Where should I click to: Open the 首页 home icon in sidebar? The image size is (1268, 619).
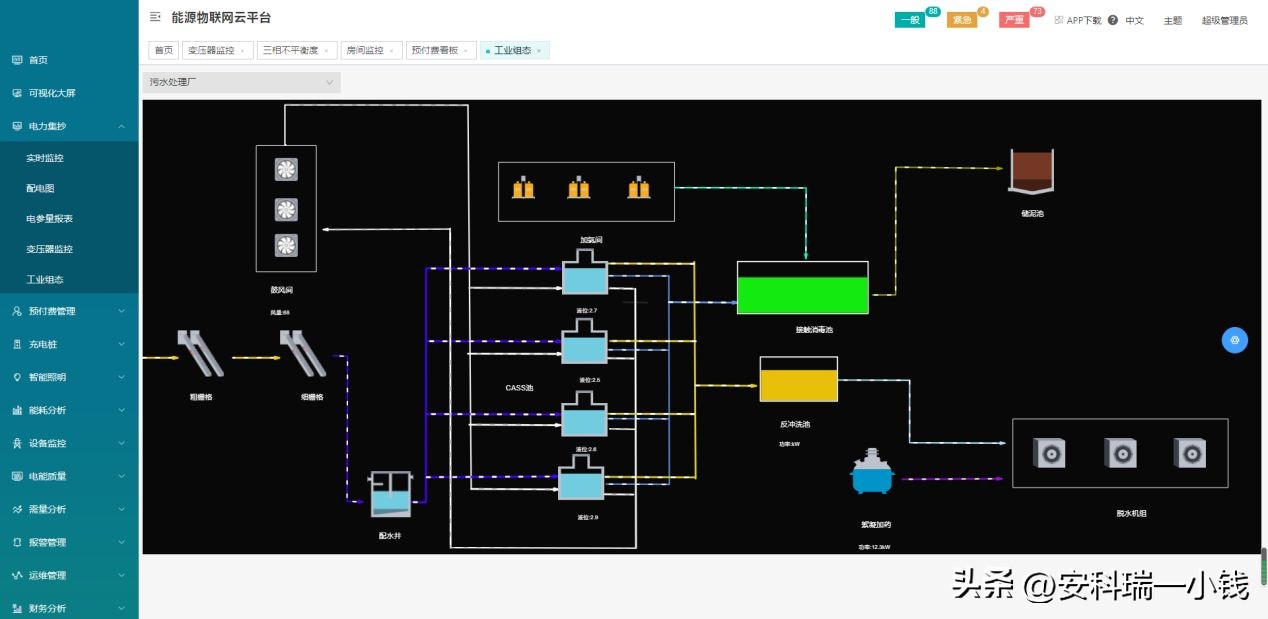[x=17, y=60]
